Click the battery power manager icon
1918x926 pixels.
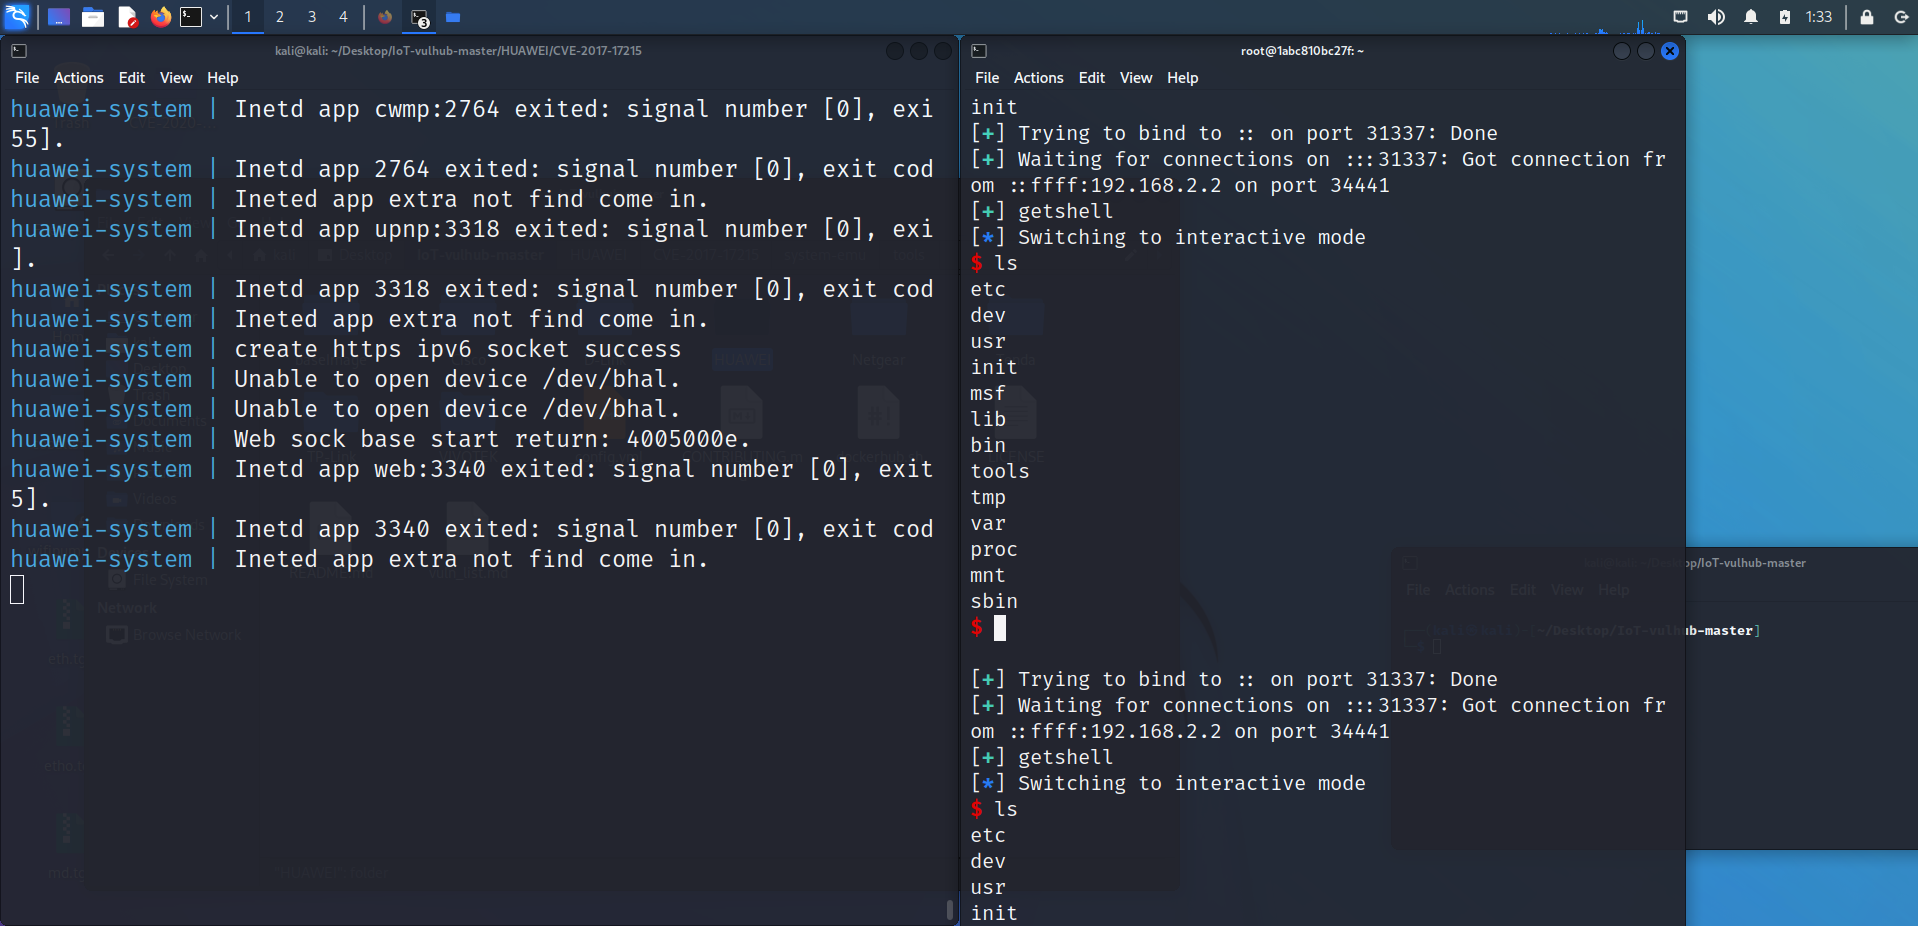(x=1785, y=17)
